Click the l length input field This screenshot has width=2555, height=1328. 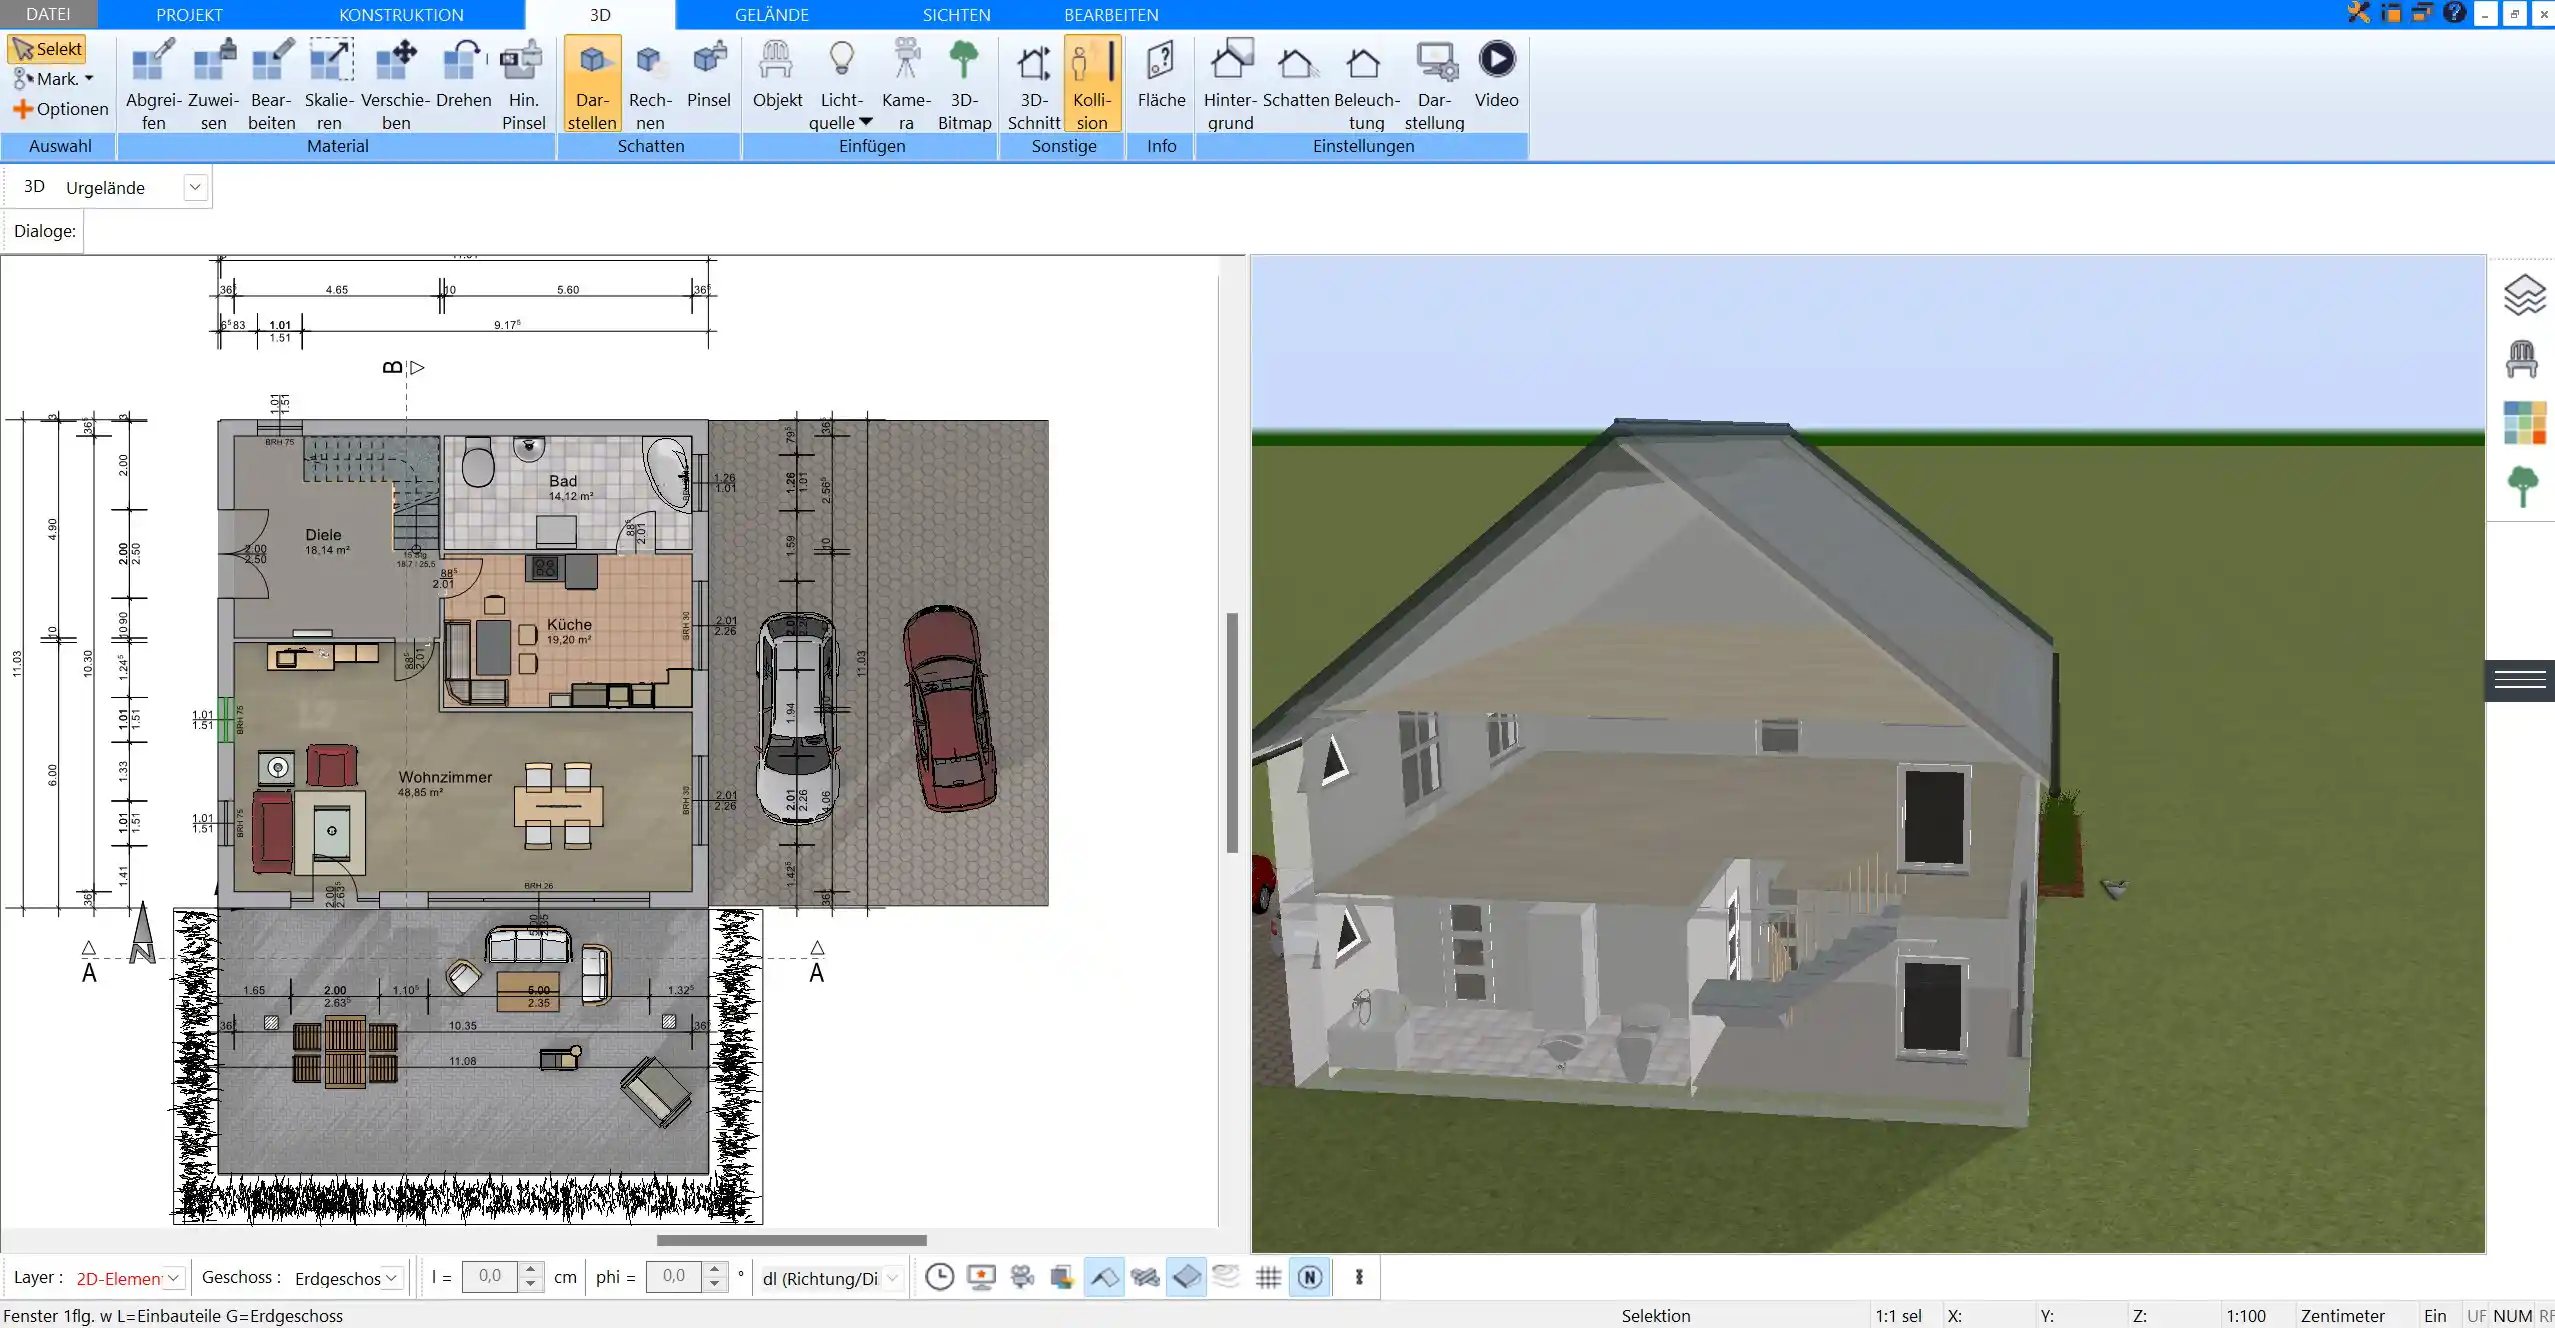click(x=490, y=1276)
